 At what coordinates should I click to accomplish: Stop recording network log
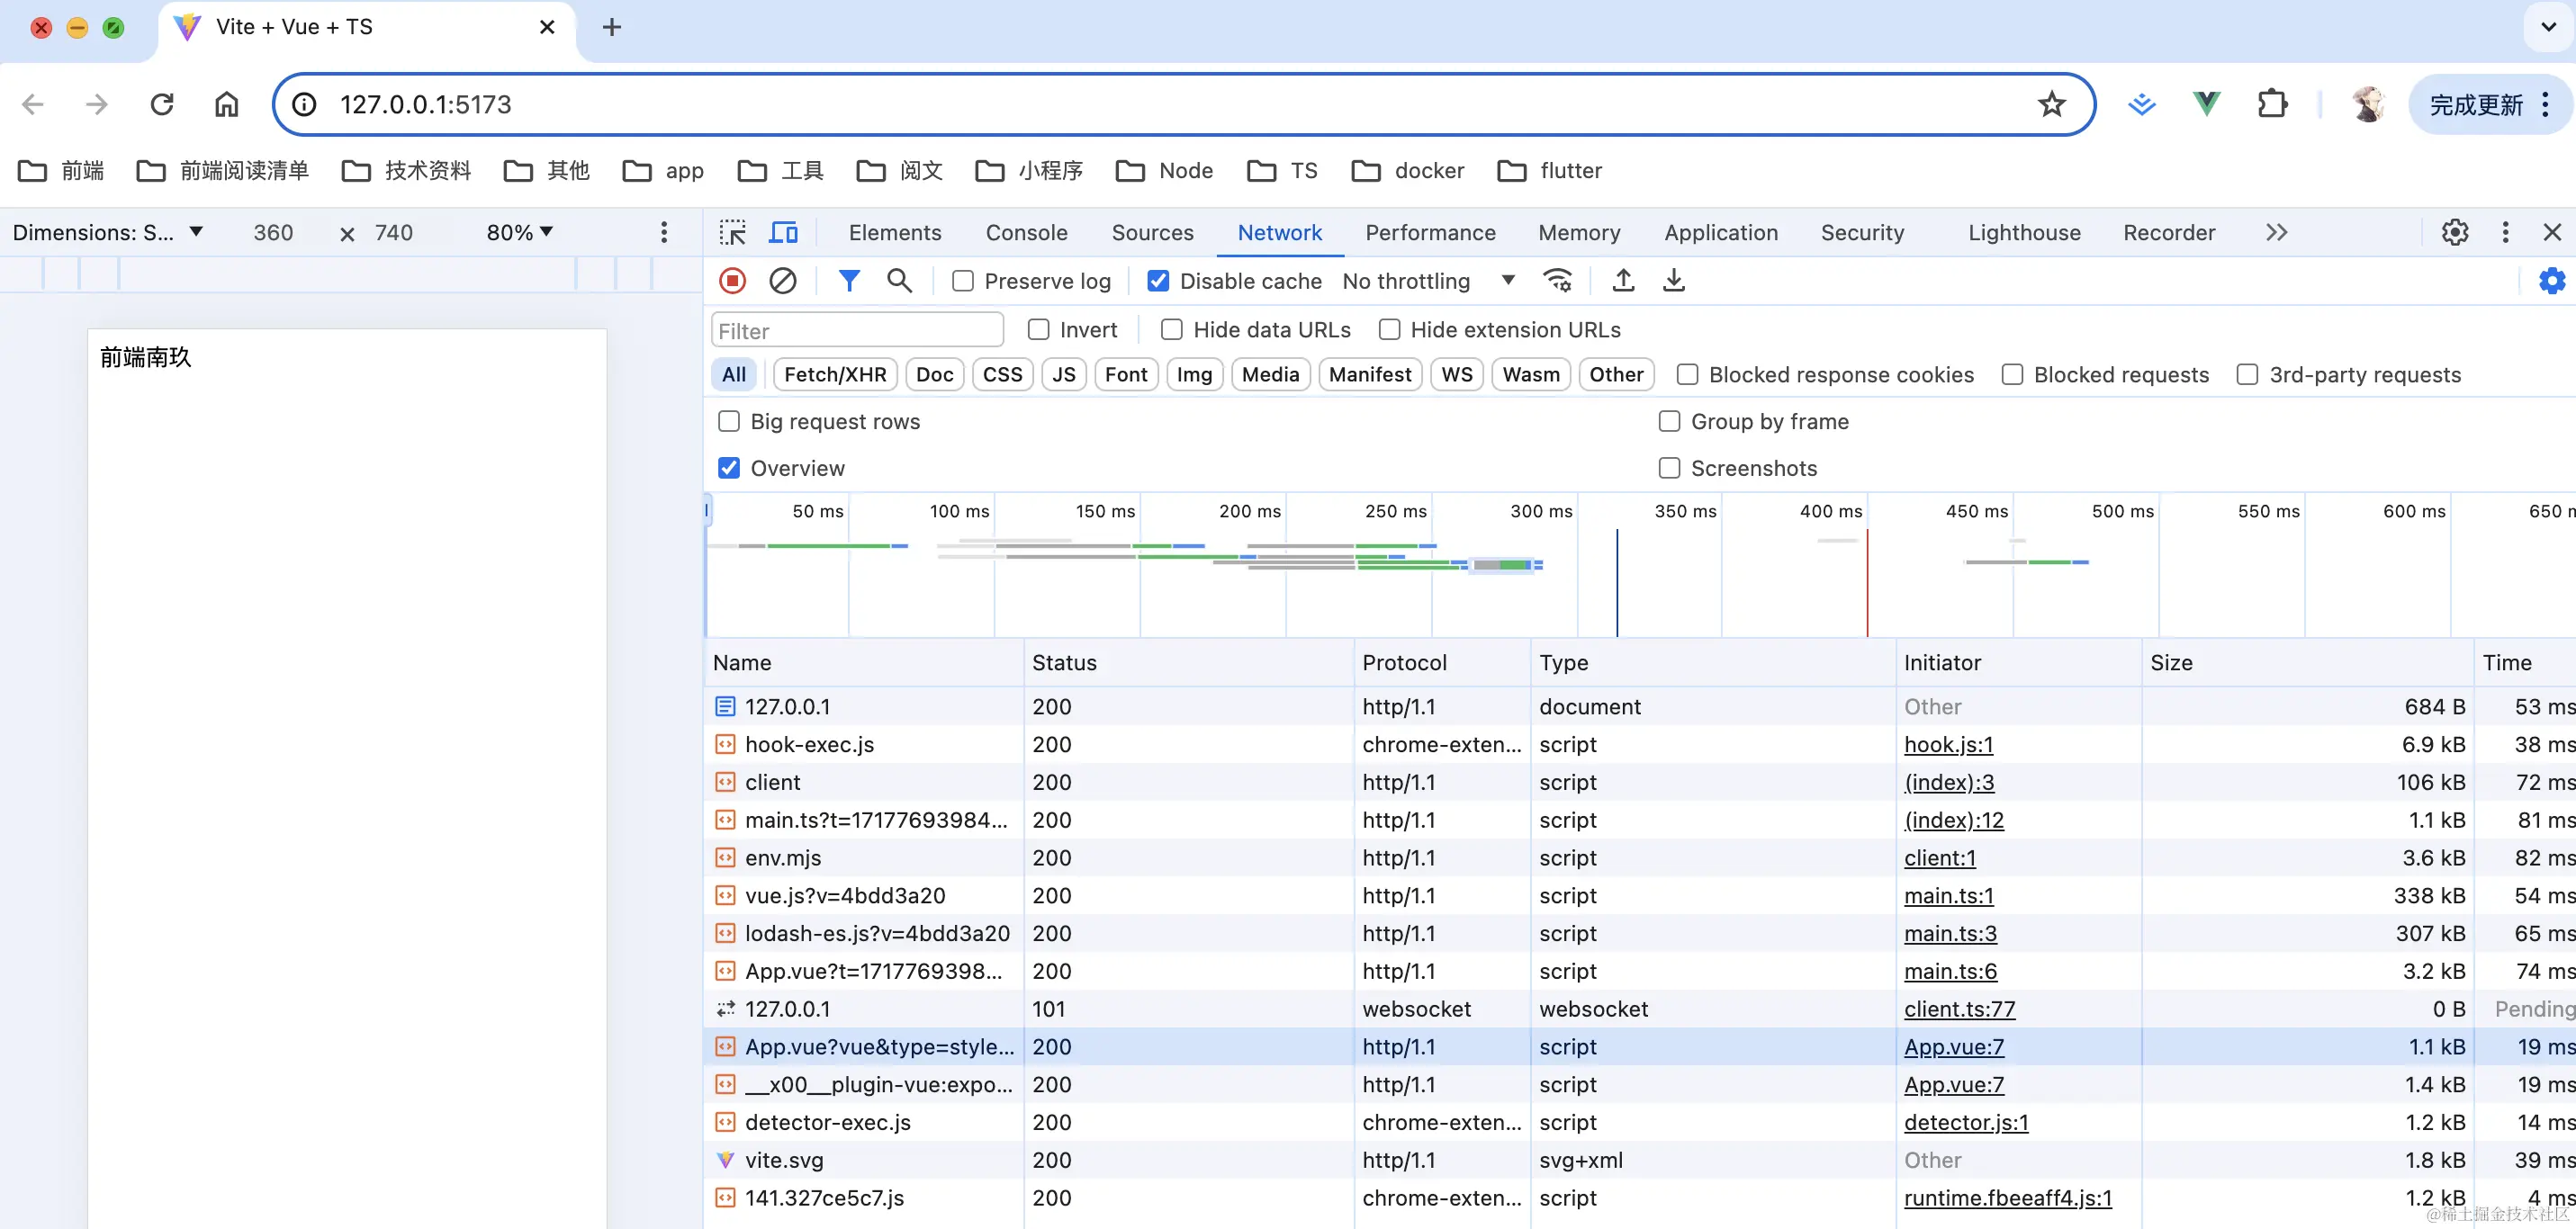pyautogui.click(x=732, y=281)
